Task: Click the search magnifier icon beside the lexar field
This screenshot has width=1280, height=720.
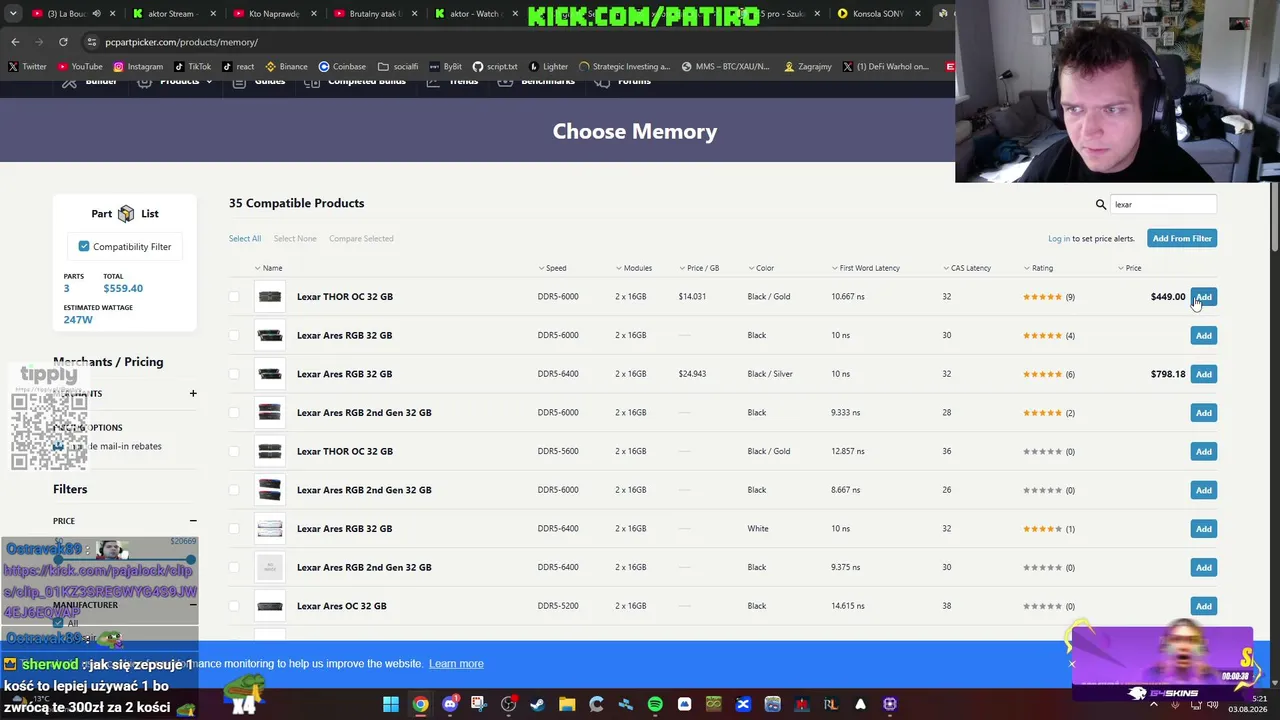Action: pos(1101,204)
